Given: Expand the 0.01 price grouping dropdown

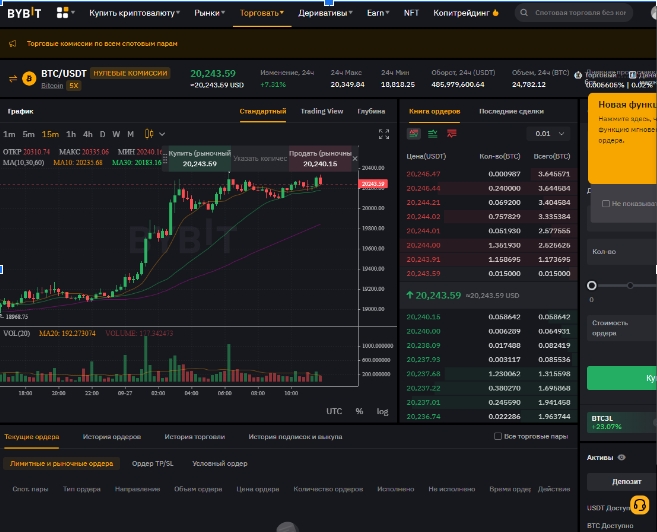Looking at the screenshot, I should coord(549,134).
